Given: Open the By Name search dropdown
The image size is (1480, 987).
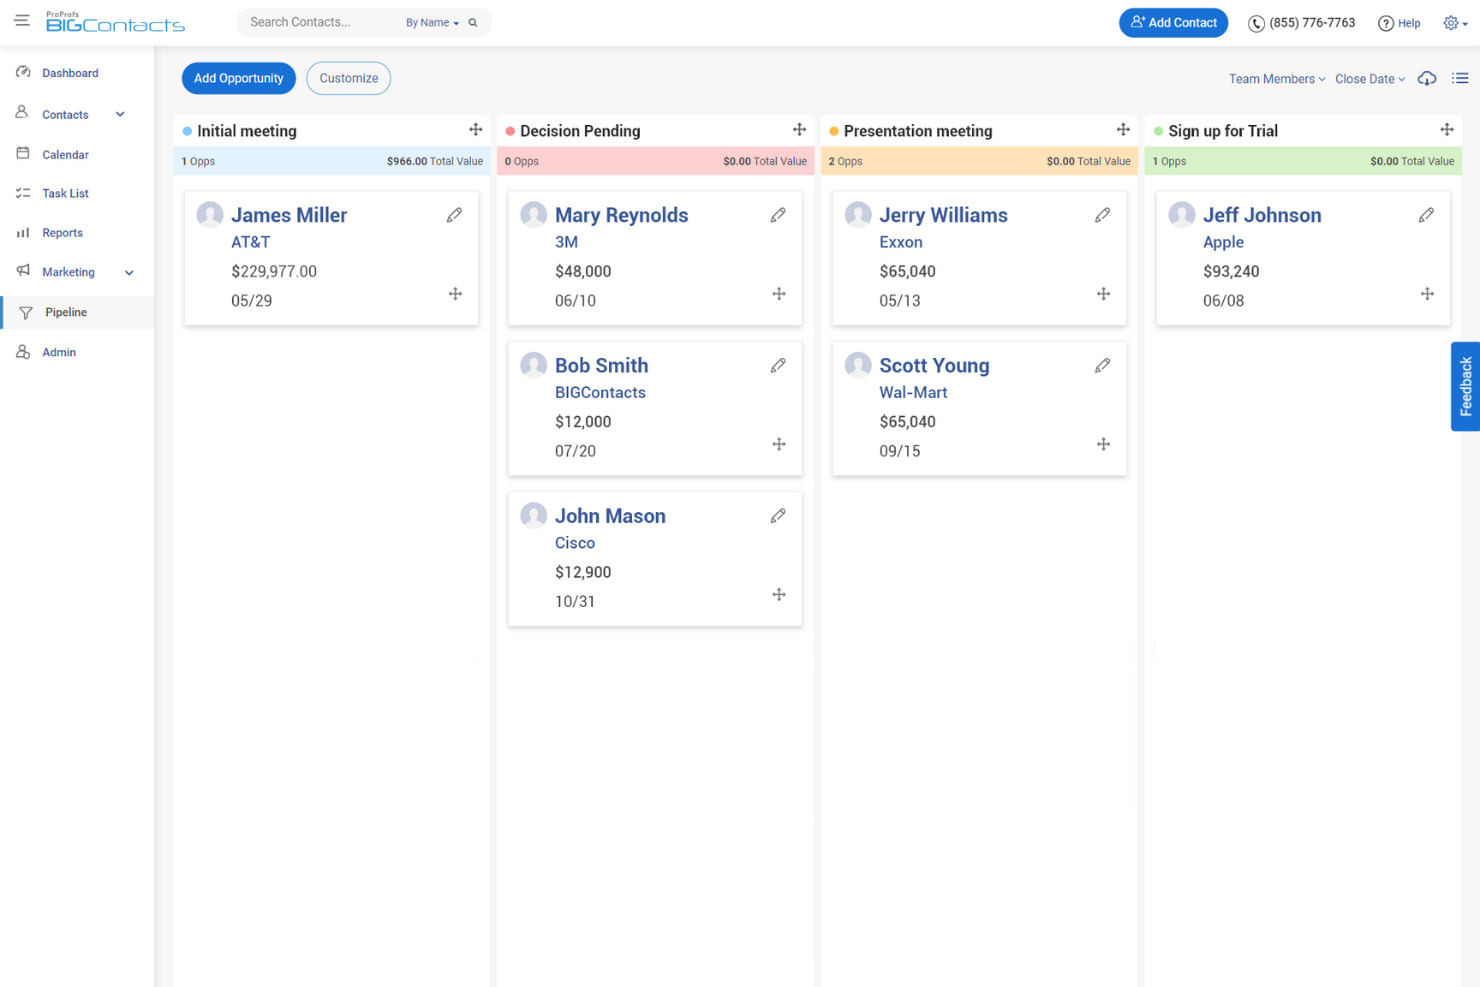Looking at the screenshot, I should (432, 23).
